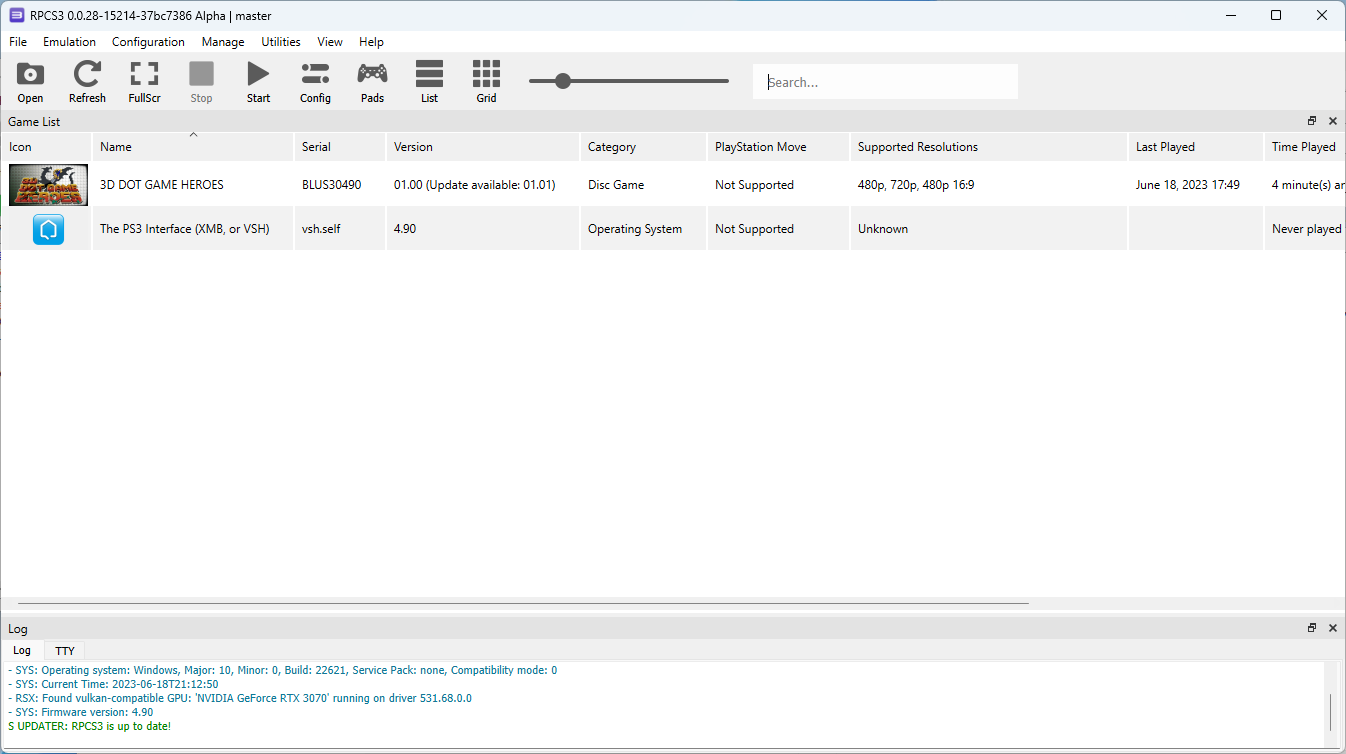This screenshot has height=754, width=1346.
Task: Switch to List view icon
Action: point(429,74)
